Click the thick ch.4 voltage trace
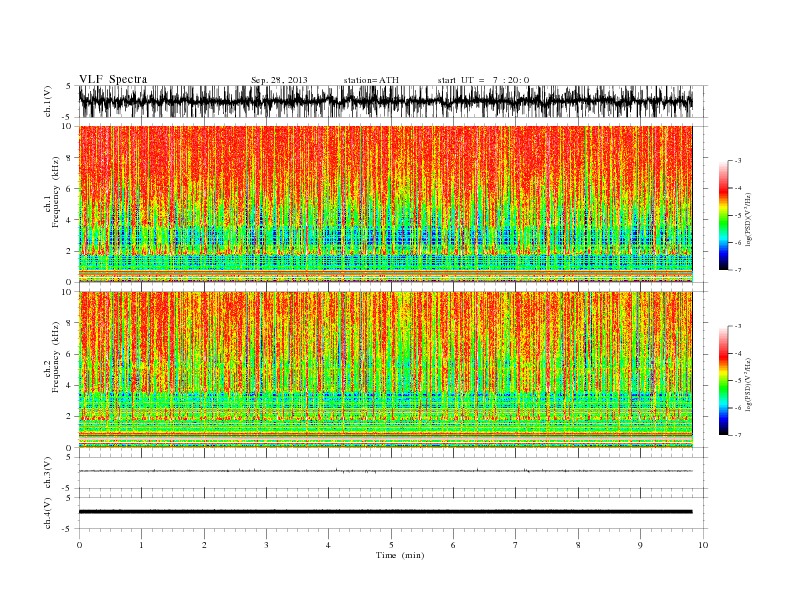 (385, 512)
